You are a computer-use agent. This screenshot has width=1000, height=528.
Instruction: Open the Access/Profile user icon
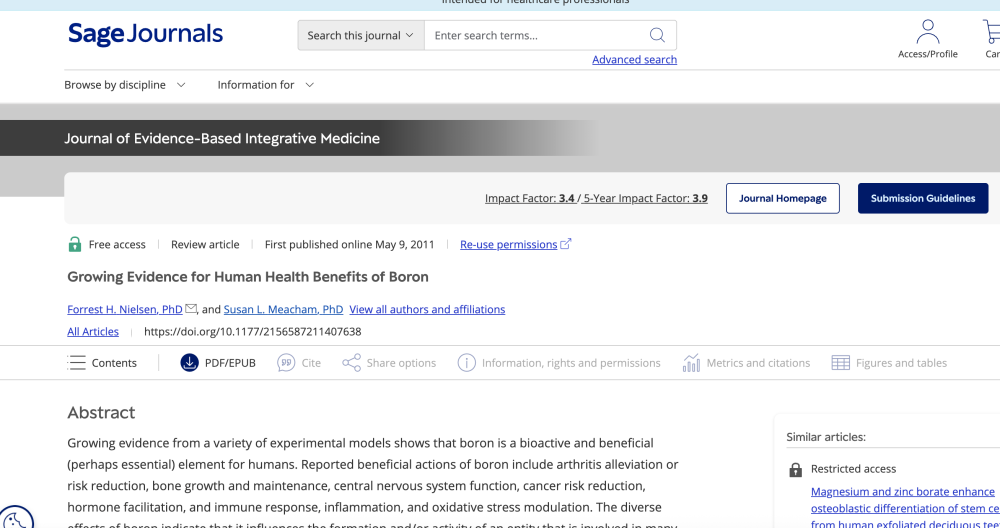coord(927,31)
